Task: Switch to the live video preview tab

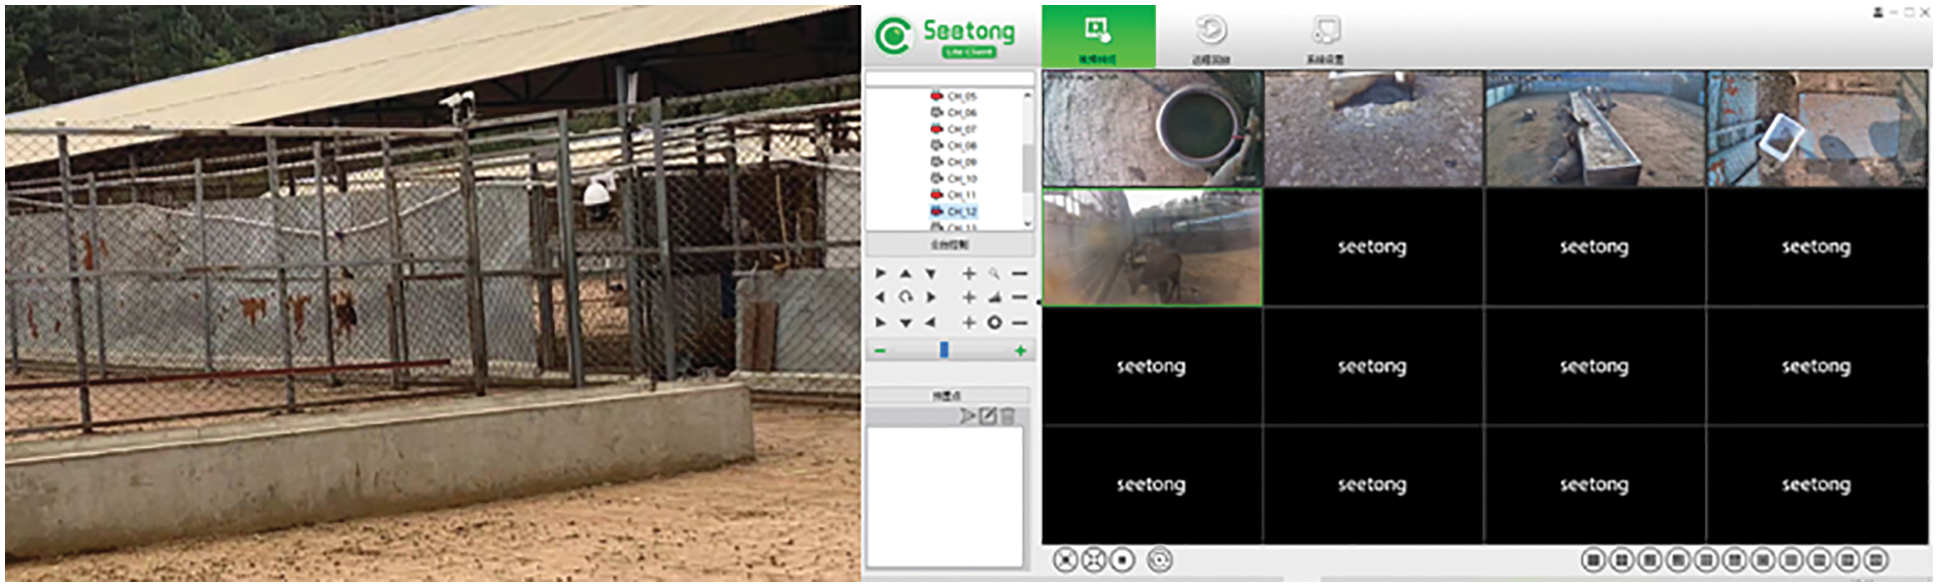Action: point(1098,37)
